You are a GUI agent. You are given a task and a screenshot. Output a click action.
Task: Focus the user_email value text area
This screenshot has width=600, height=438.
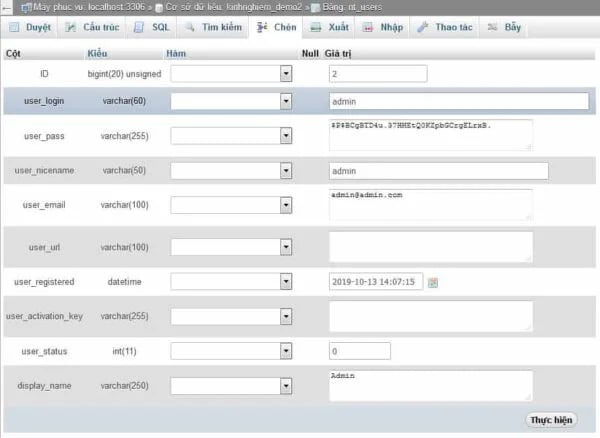click(430, 205)
